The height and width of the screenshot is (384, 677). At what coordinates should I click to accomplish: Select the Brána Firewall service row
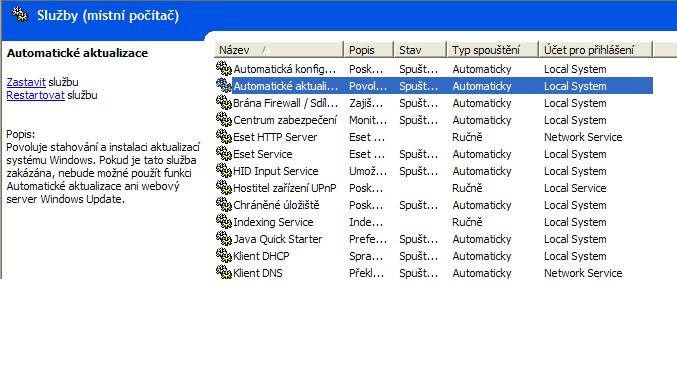pyautogui.click(x=433, y=103)
